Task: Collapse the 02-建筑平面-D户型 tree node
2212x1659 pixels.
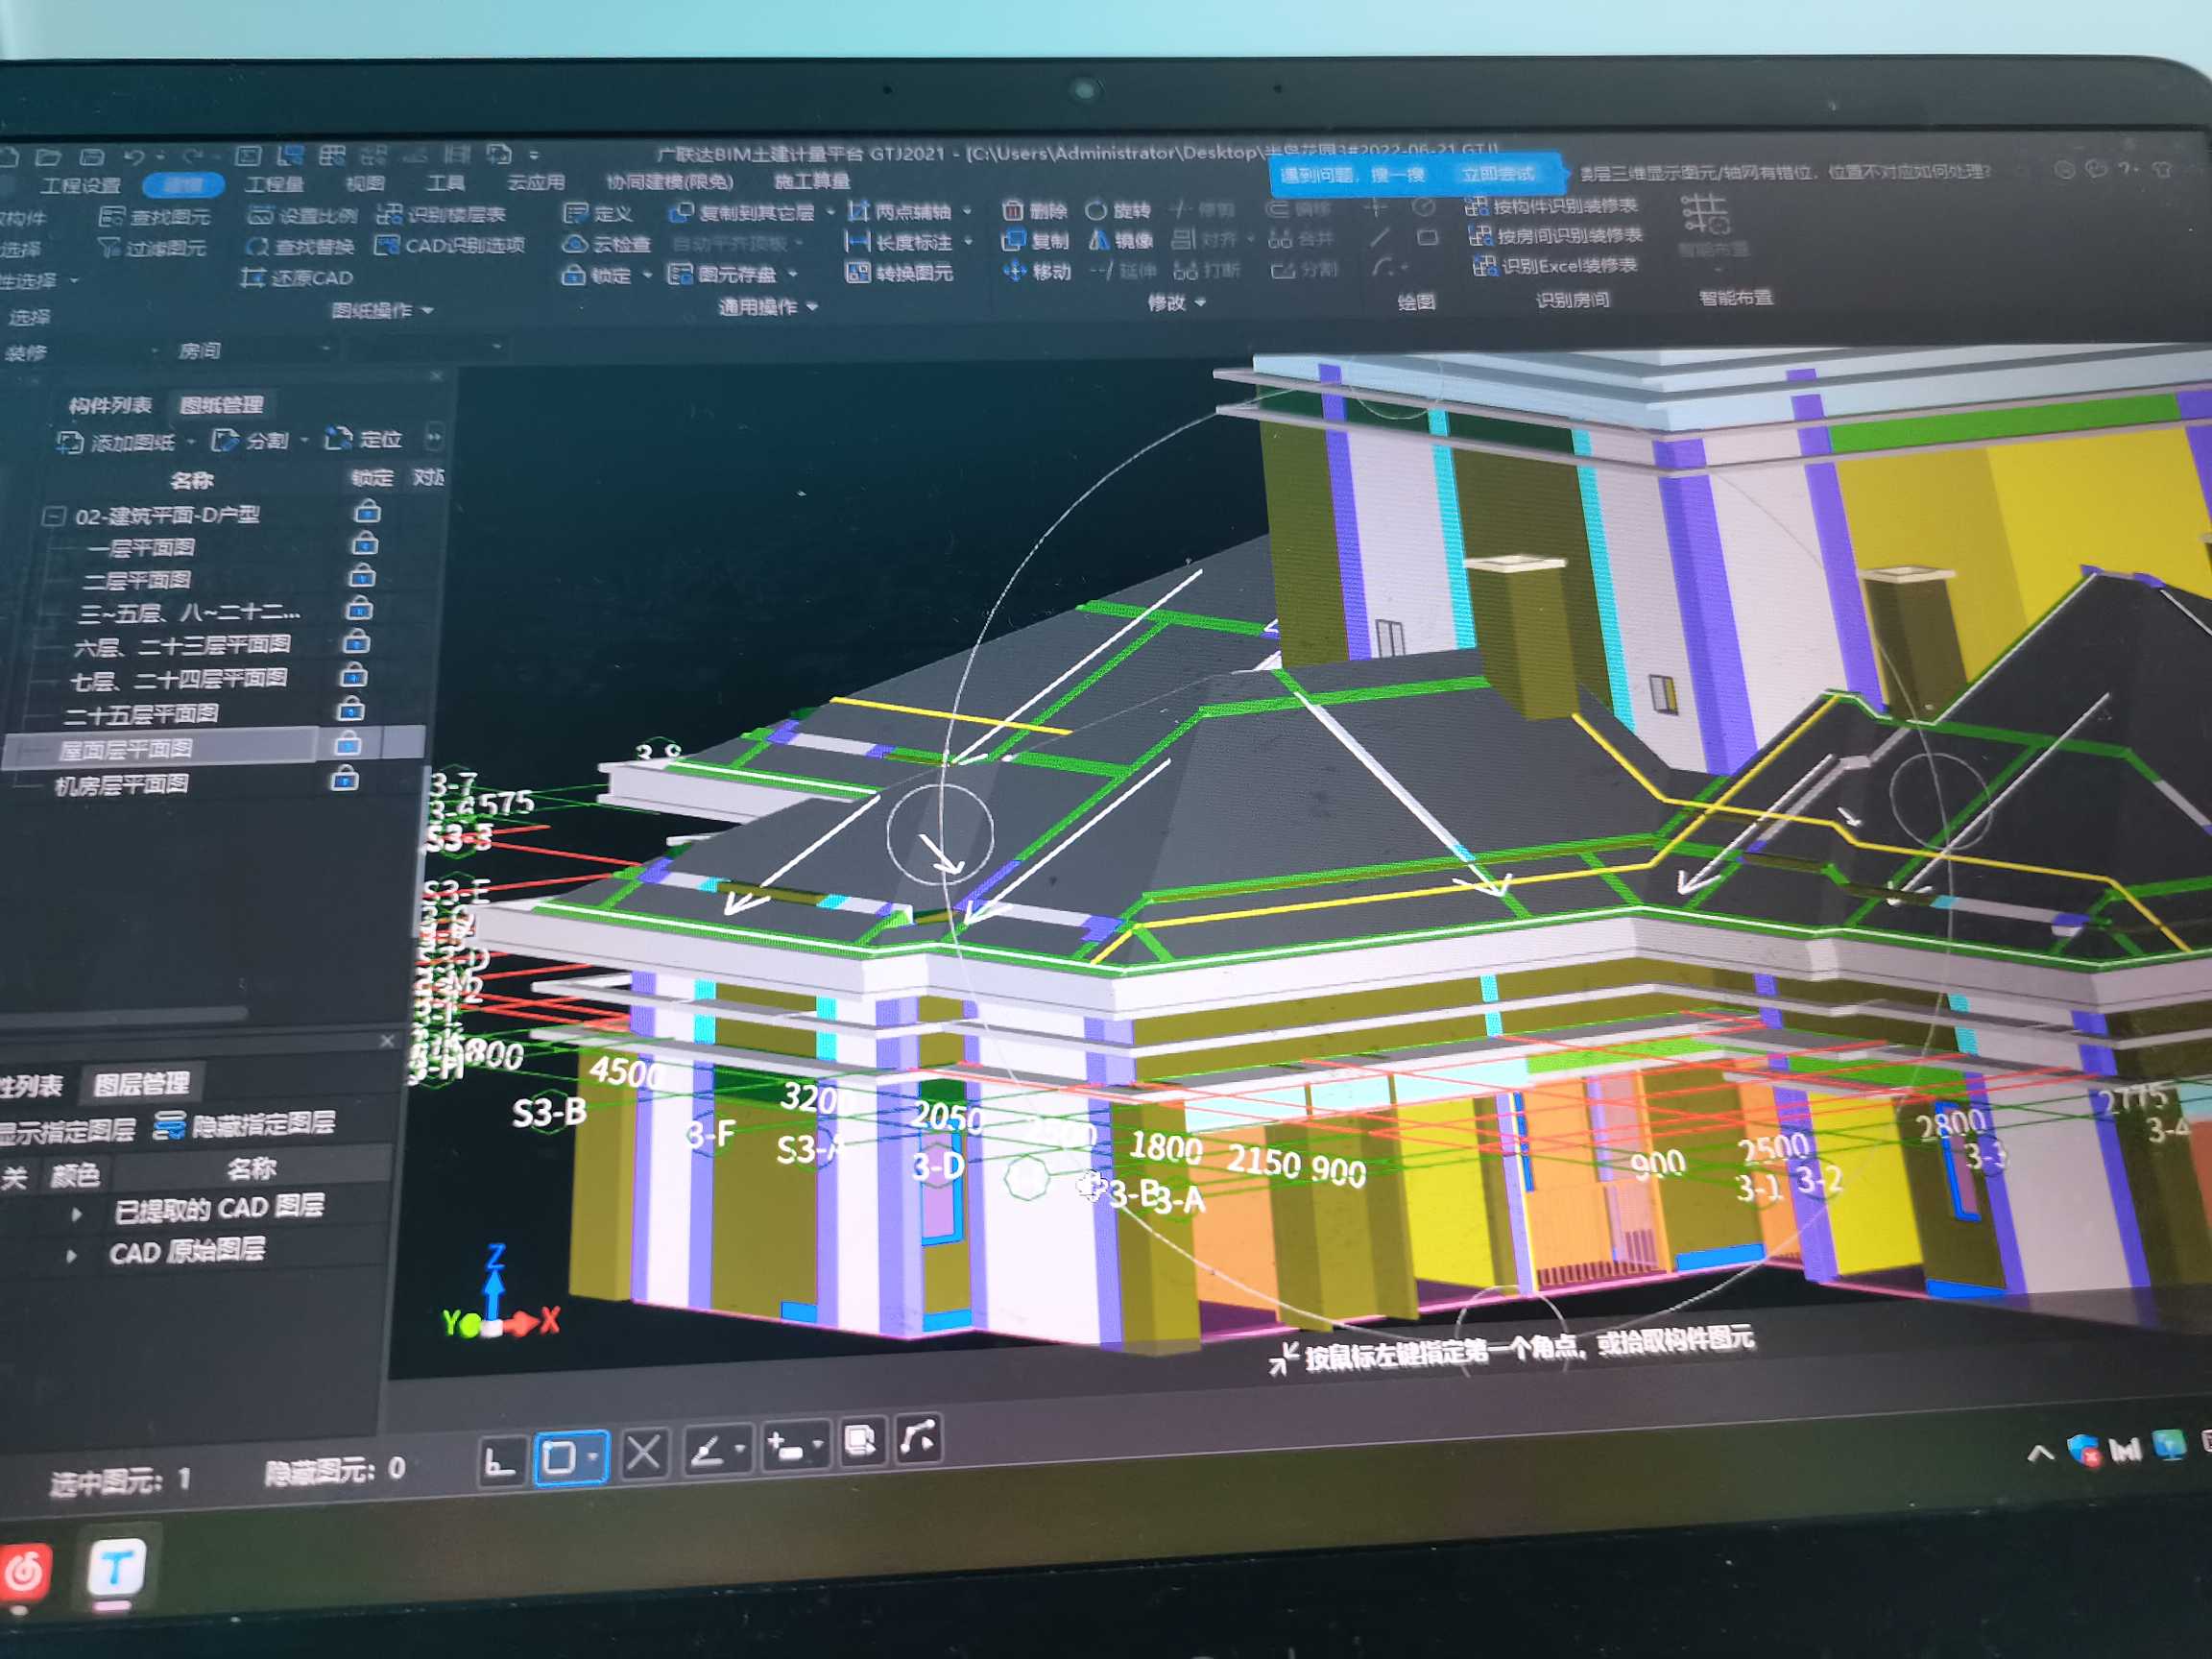Action: click(53, 517)
